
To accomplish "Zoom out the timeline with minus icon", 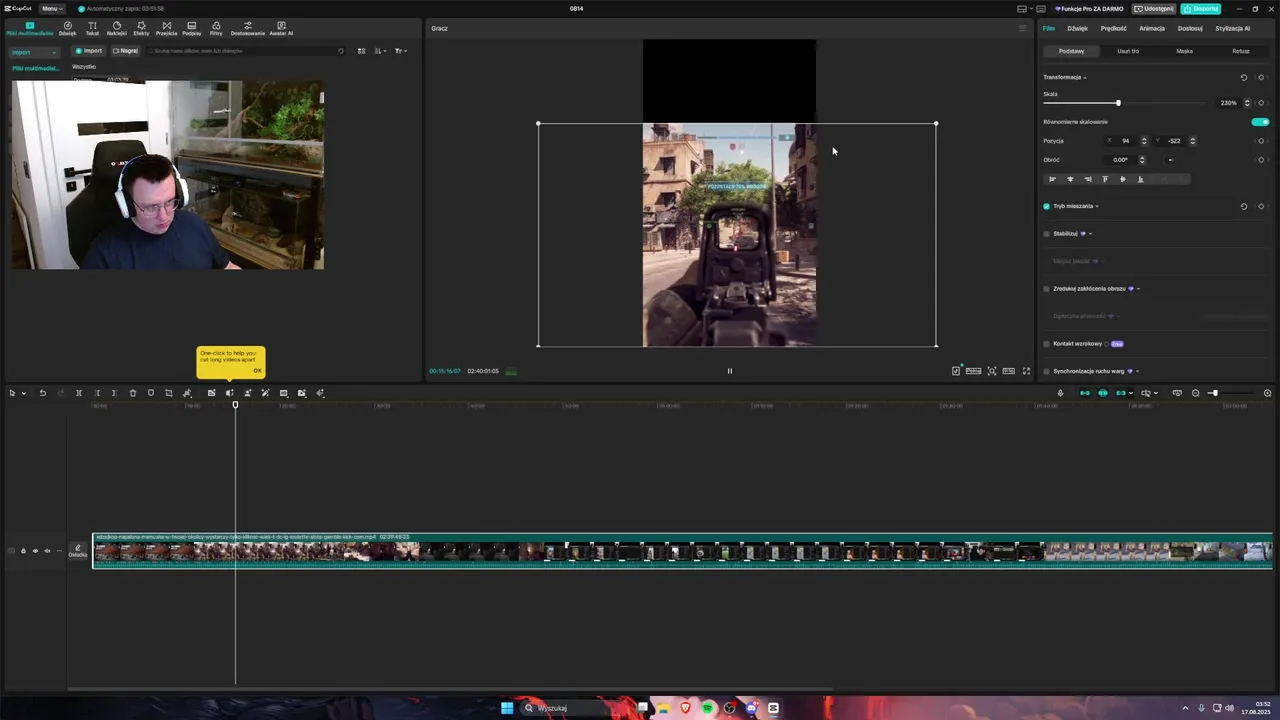I will click(x=1196, y=393).
